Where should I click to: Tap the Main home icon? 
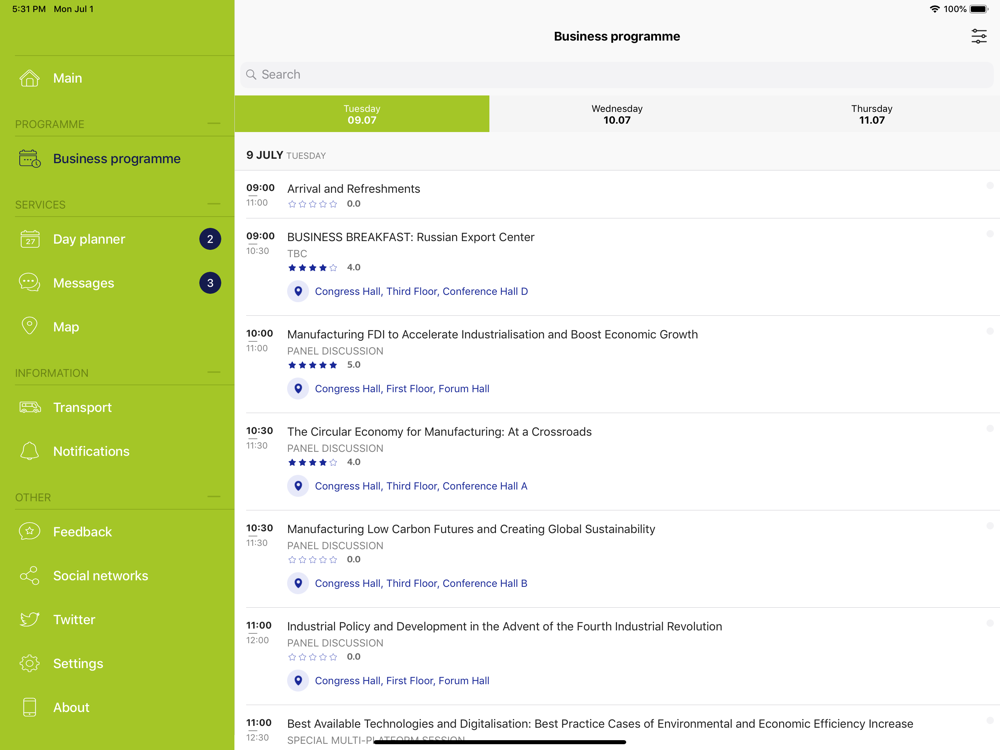click(x=30, y=78)
